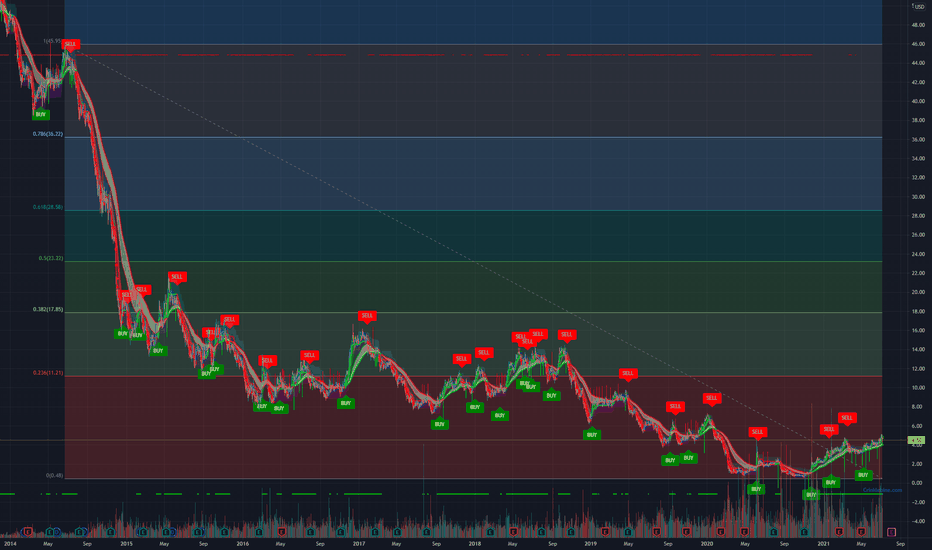Select the BUY signal at start of 2019
Image resolution: width=932 pixels, height=550 pixels.
coord(592,435)
